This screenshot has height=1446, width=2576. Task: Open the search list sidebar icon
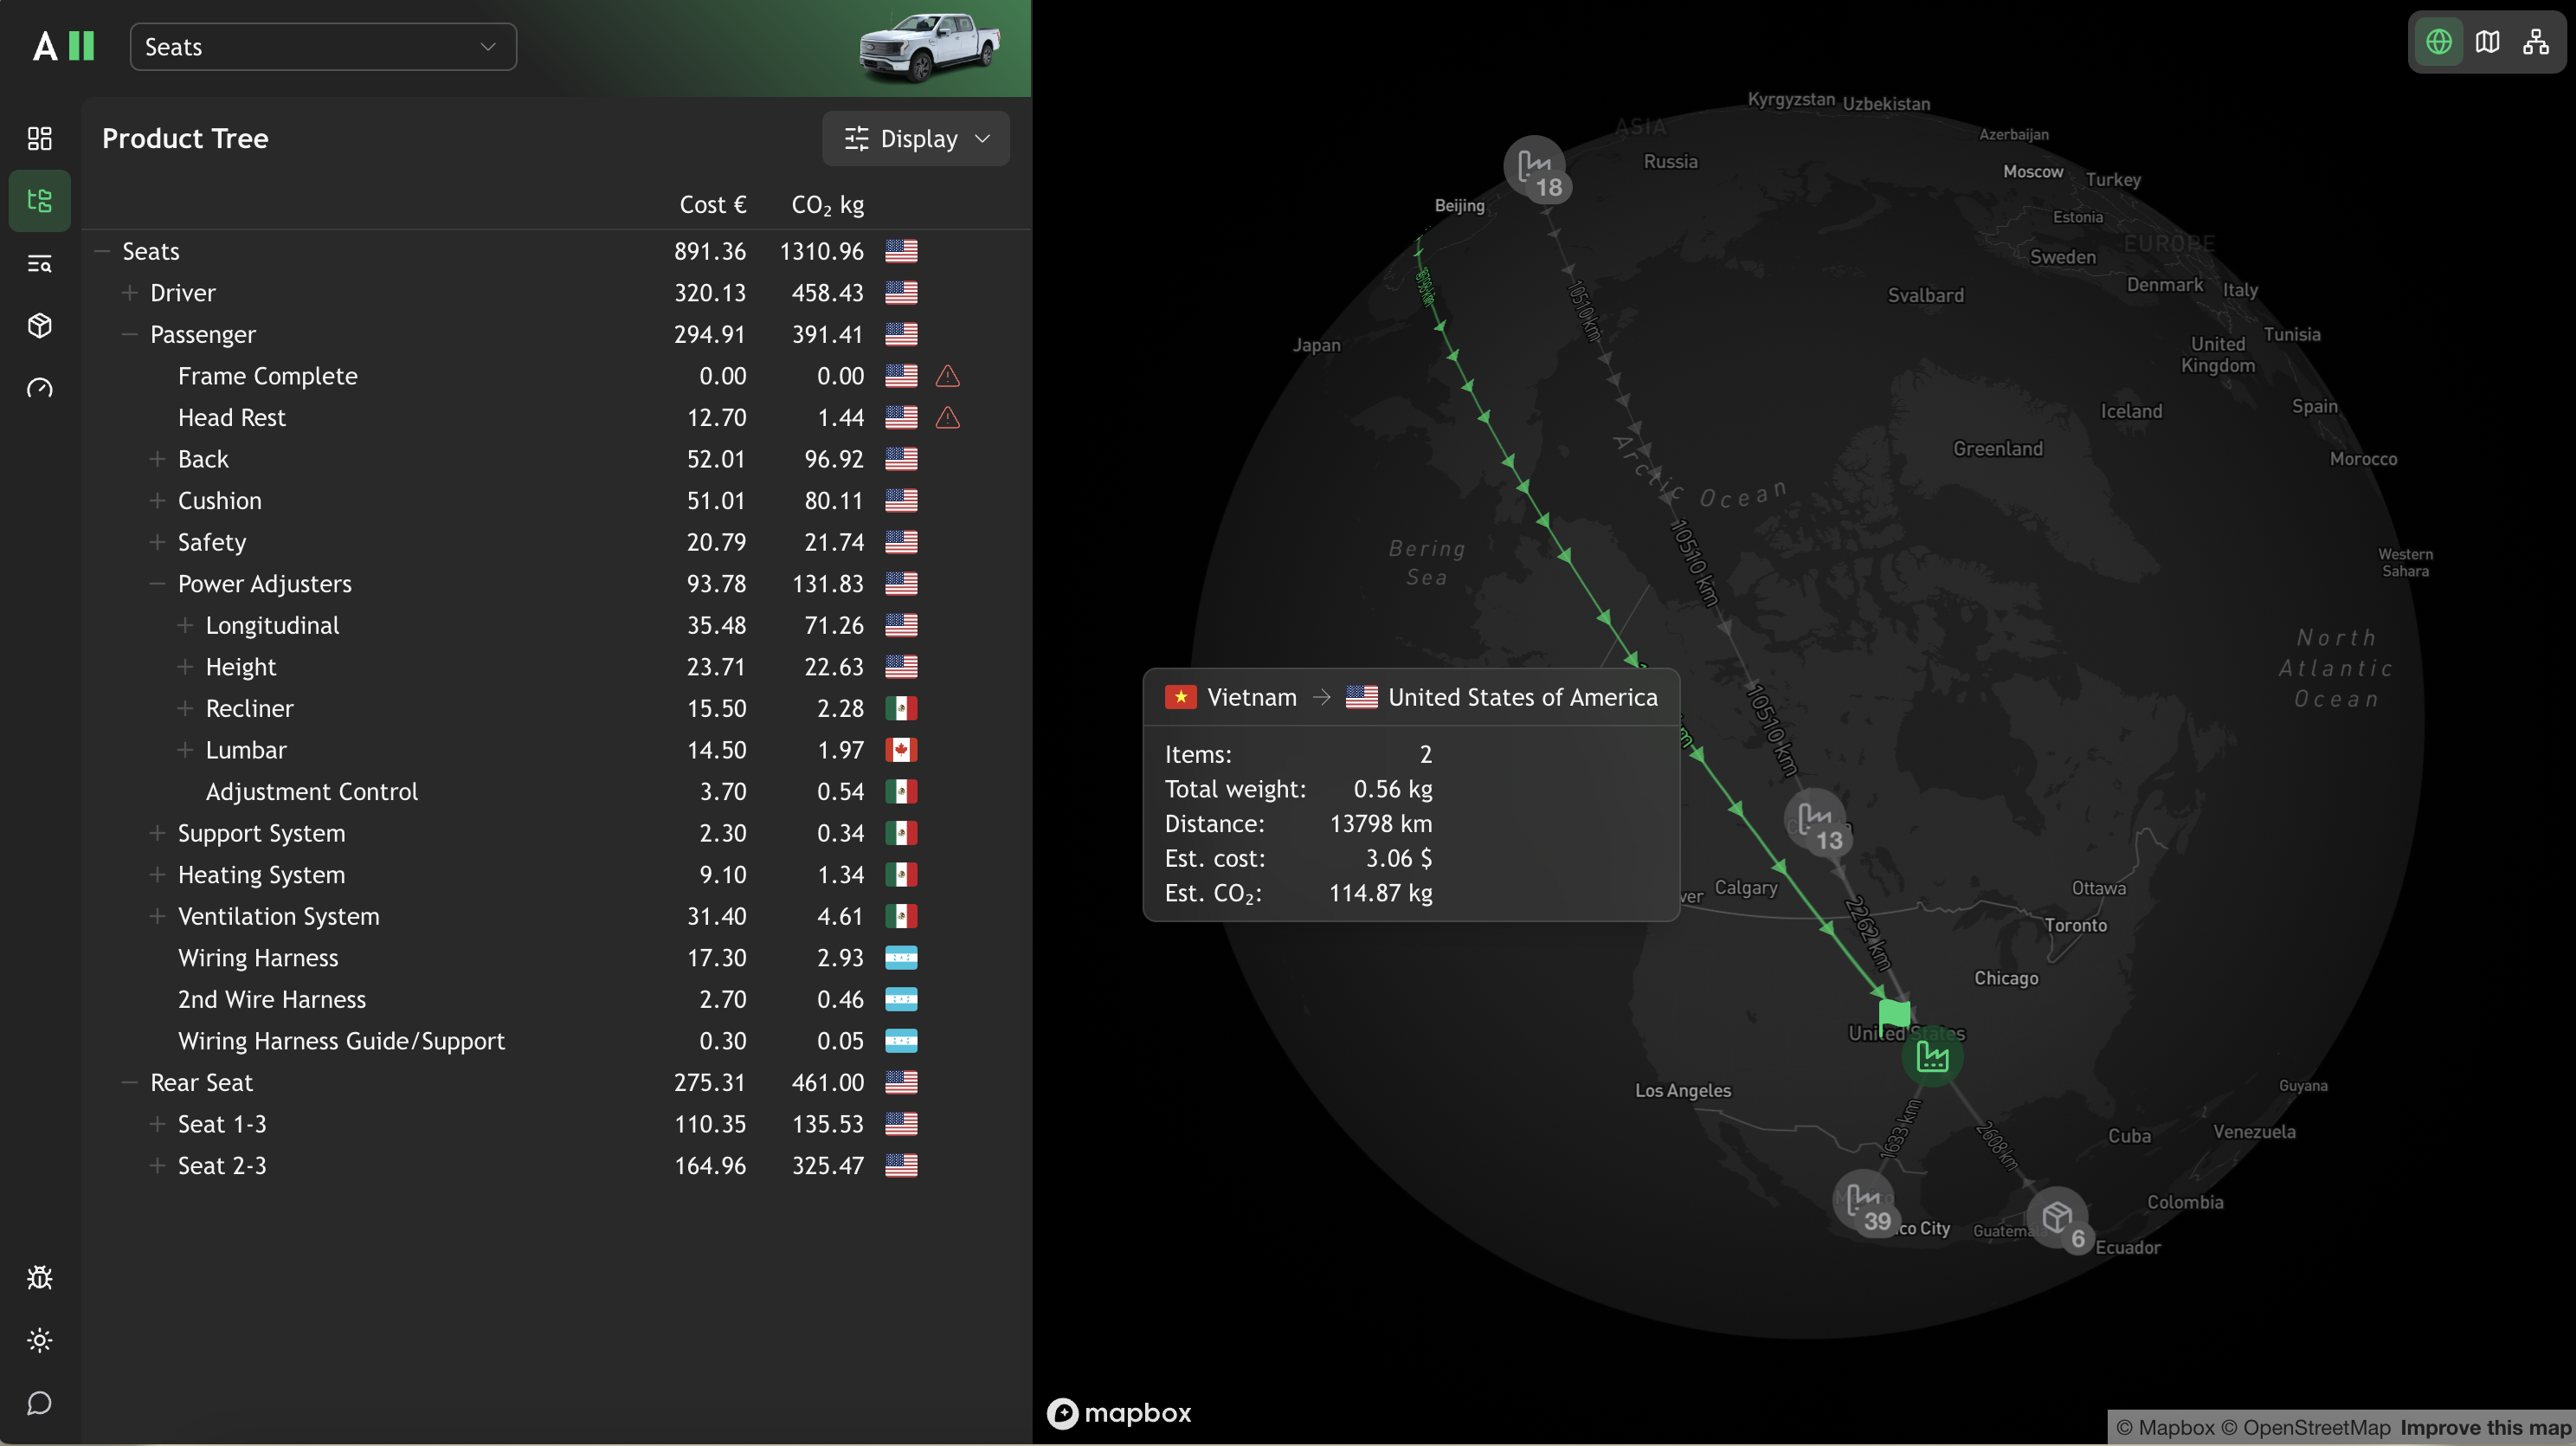[x=39, y=263]
